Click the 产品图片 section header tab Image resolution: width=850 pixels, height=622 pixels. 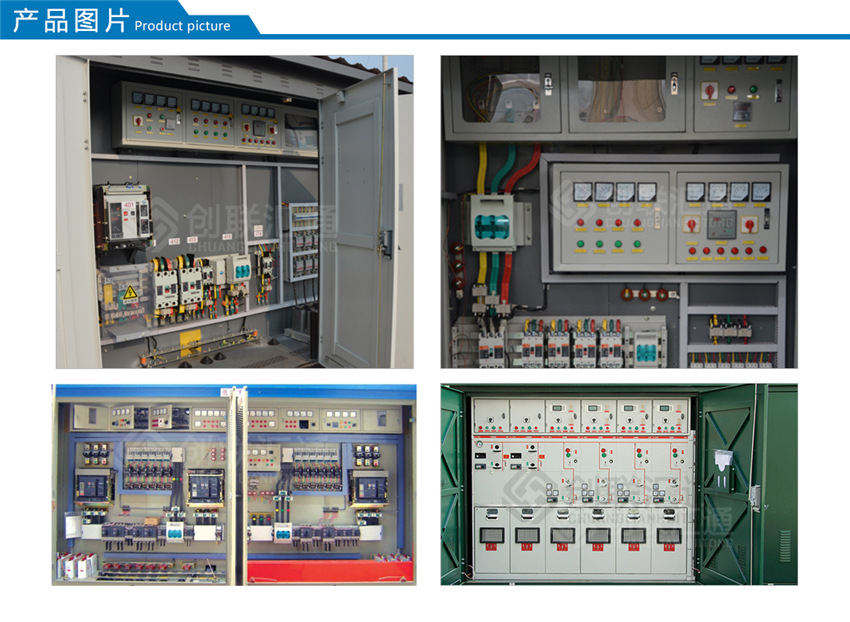(70, 20)
